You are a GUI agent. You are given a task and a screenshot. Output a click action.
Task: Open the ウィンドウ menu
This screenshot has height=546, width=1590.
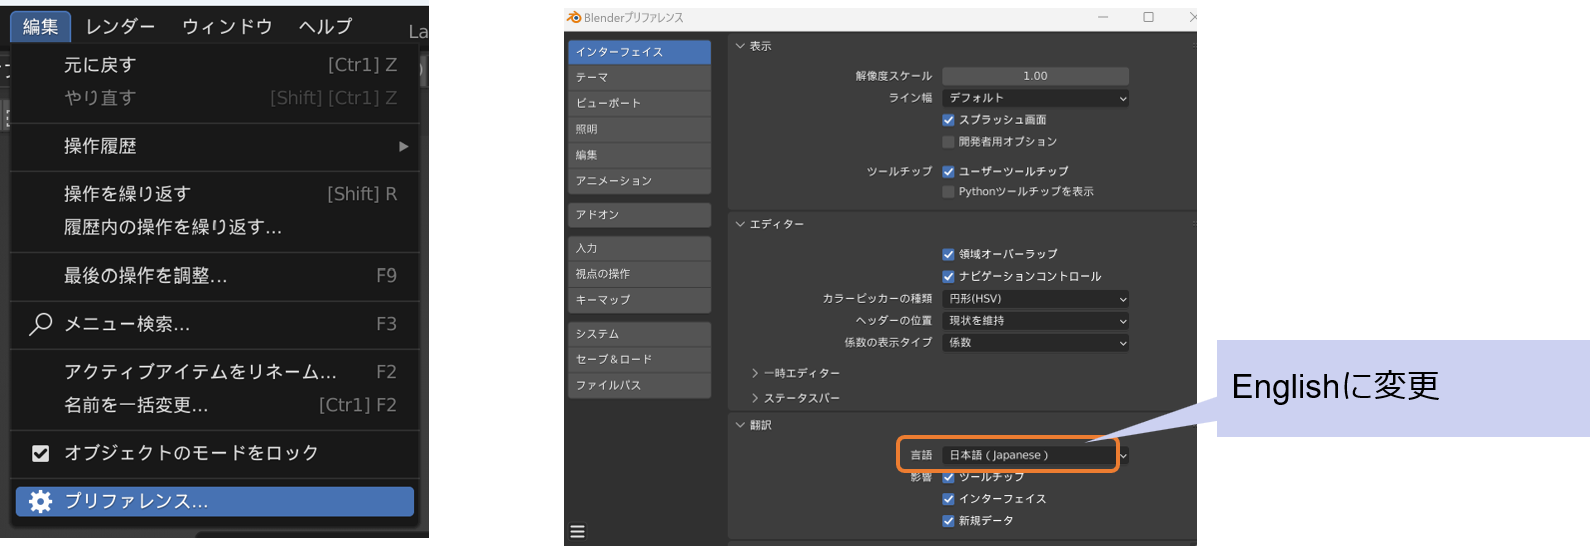click(x=227, y=26)
